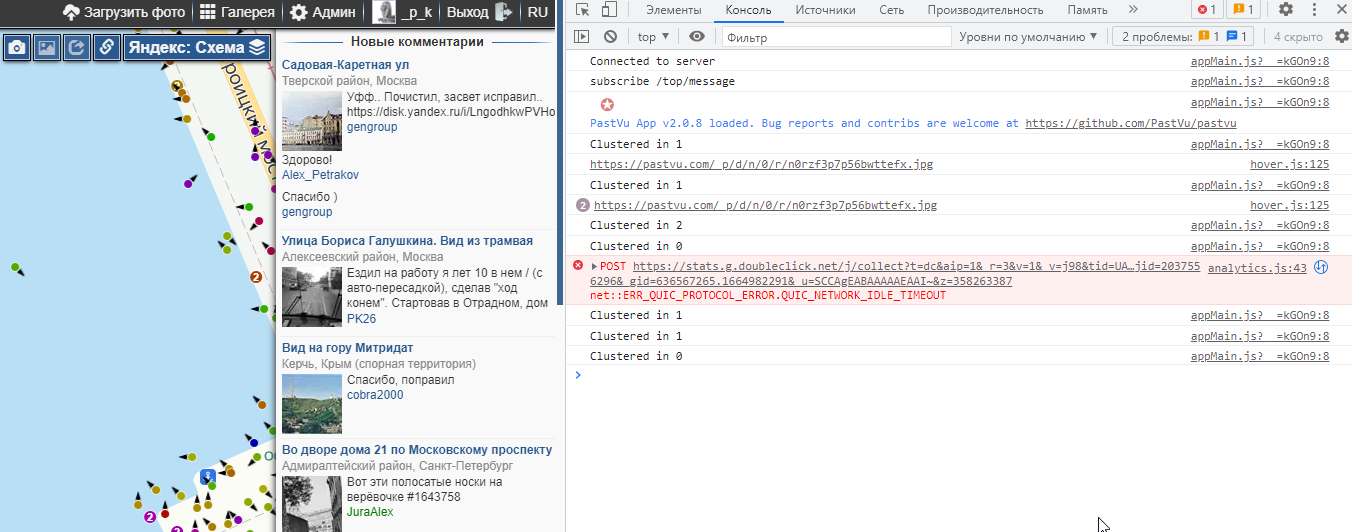Activate DevTools element inspector arrow icon
The height and width of the screenshot is (532, 1352).
pyautogui.click(x=583, y=10)
